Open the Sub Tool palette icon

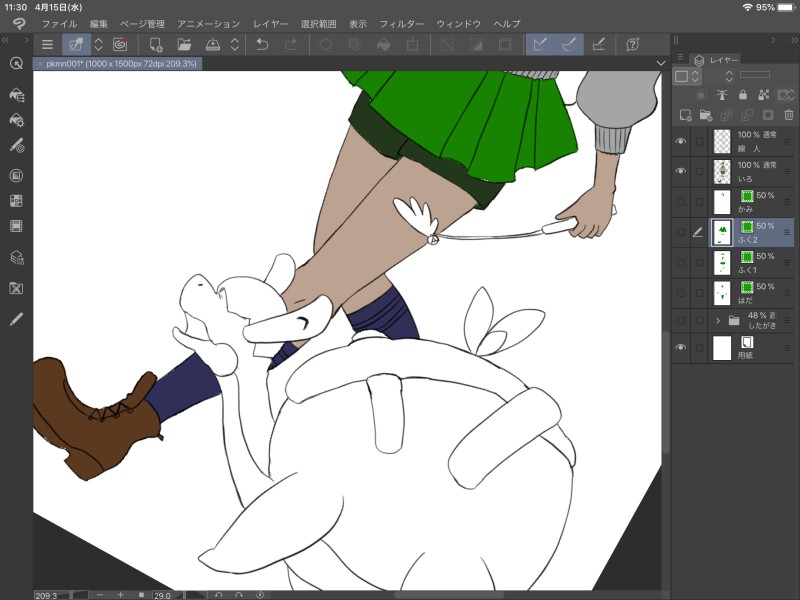16,94
